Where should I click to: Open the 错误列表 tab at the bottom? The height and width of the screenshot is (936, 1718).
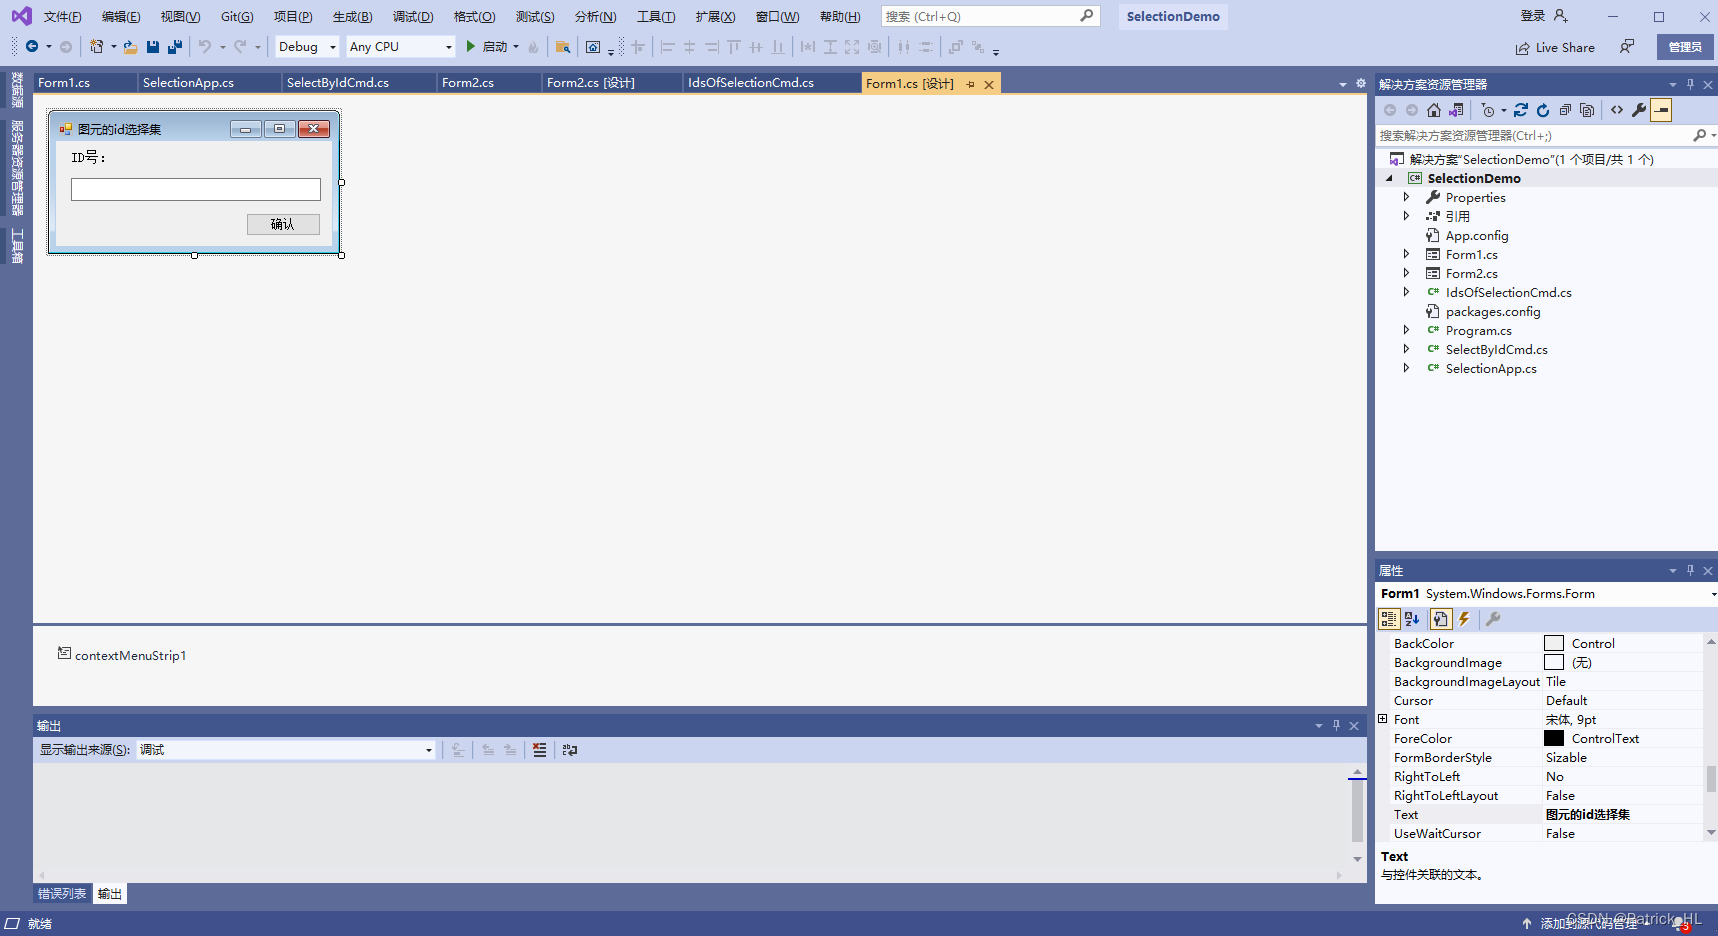click(x=62, y=894)
